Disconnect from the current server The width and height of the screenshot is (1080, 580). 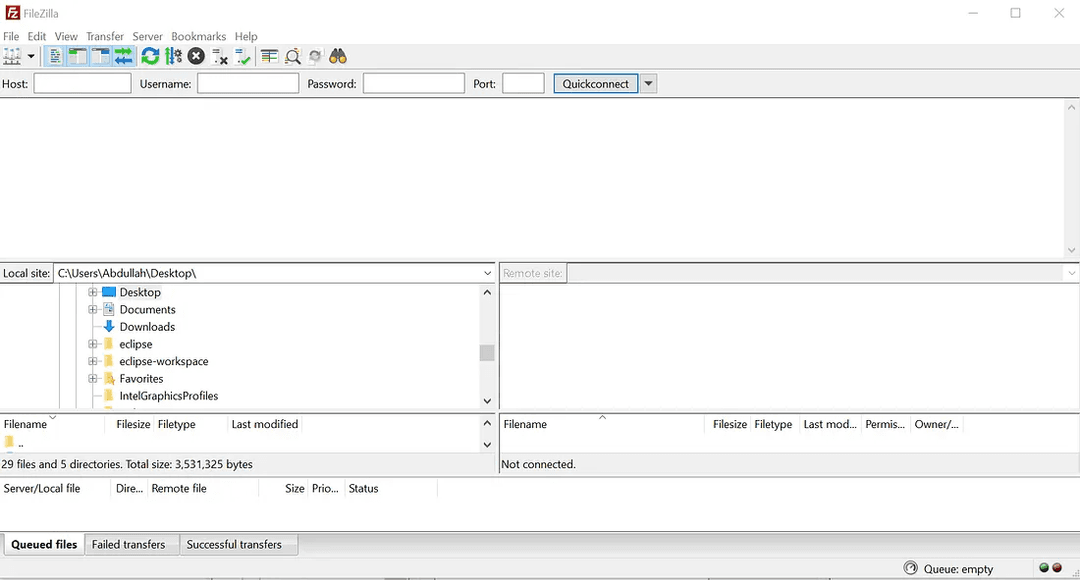pyautogui.click(x=220, y=56)
